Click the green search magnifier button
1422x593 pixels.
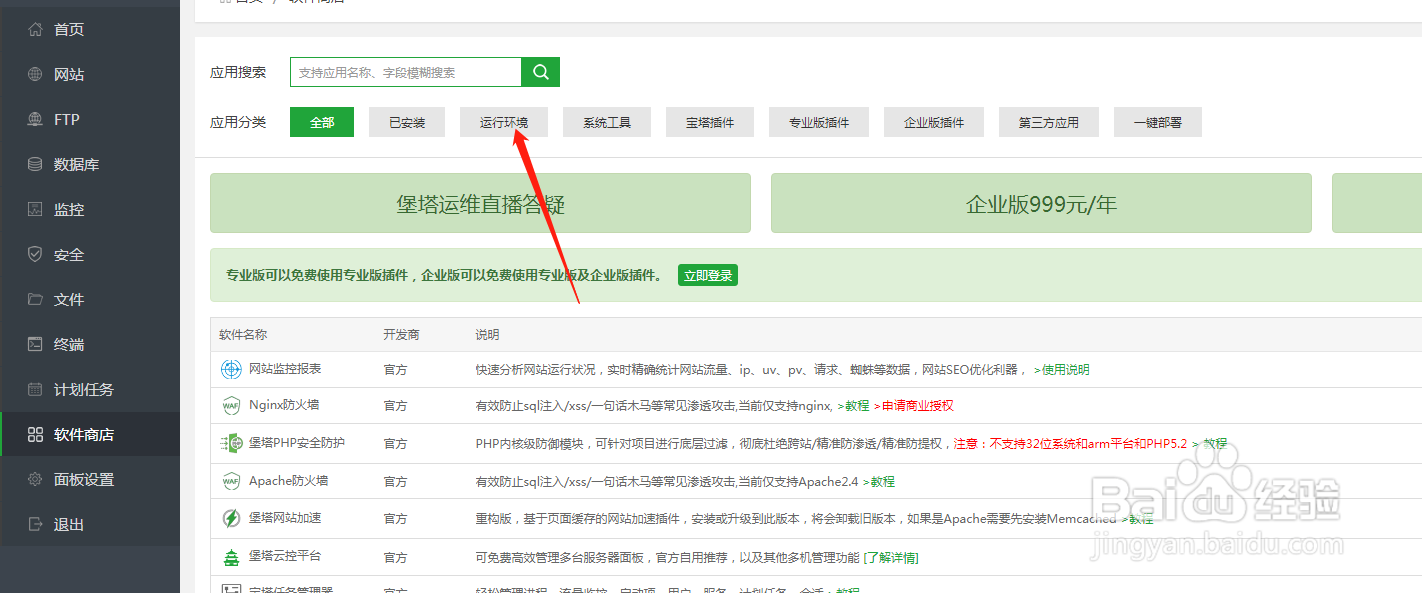pos(541,72)
